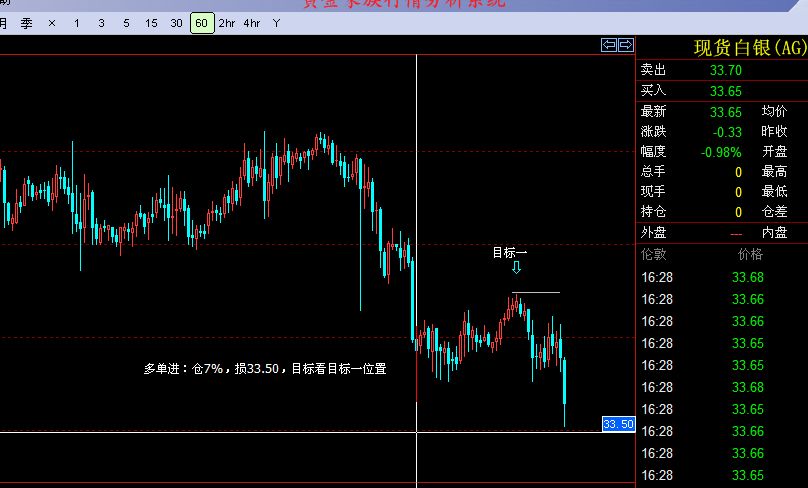Click the 目标一 annotation label

(x=510, y=253)
